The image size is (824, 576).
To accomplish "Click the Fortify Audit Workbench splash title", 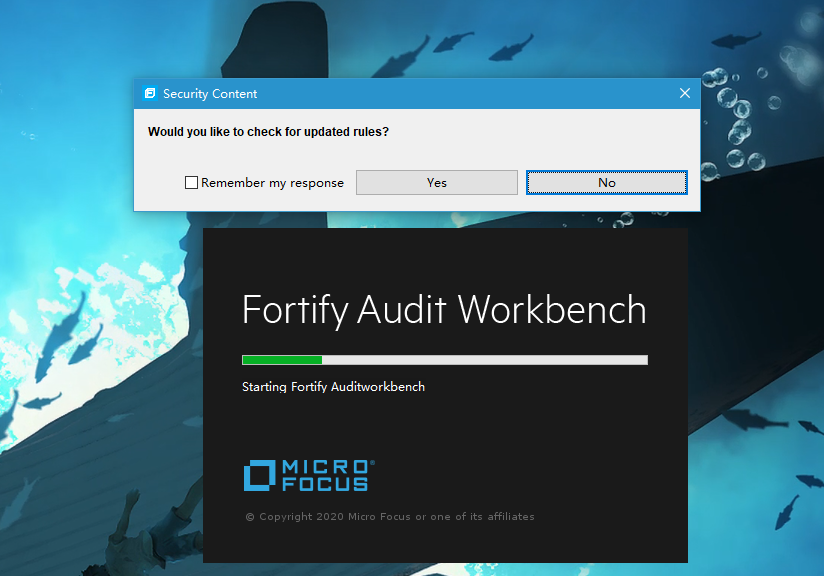I will coord(444,310).
